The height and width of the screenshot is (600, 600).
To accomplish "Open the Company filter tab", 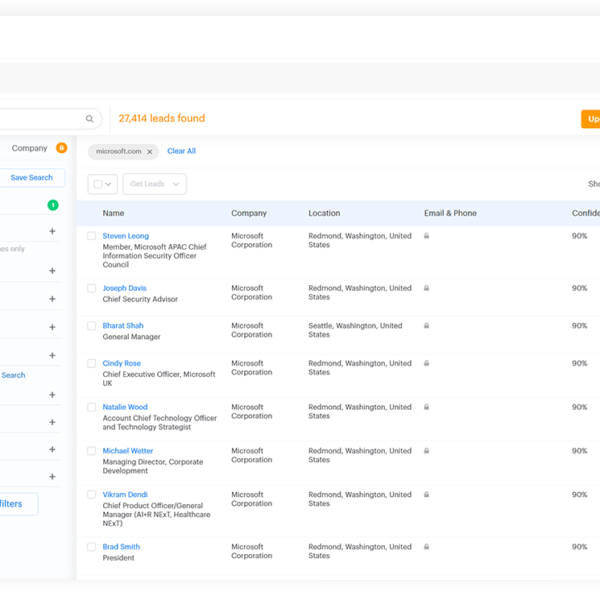I will [x=29, y=148].
